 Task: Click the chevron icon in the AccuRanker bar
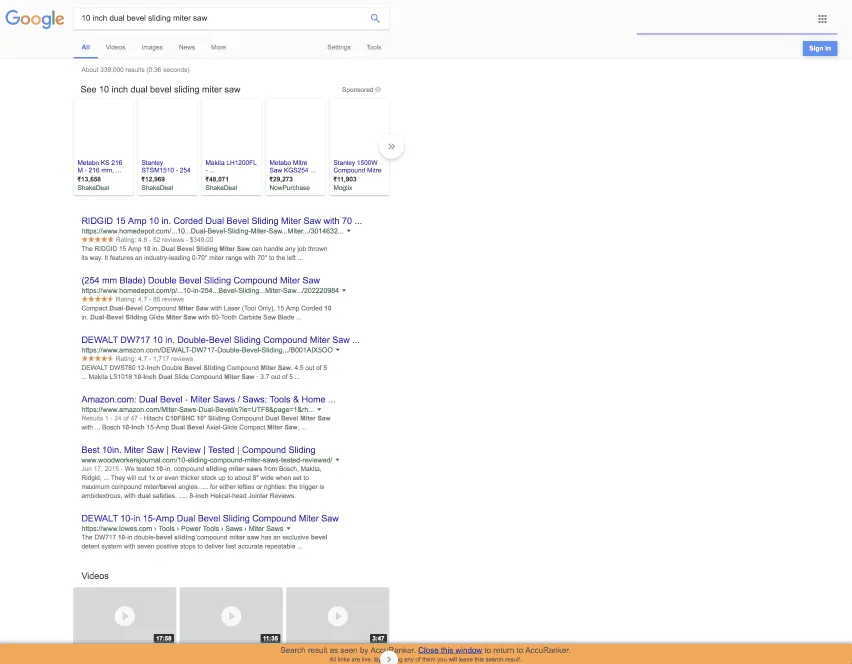(389, 659)
